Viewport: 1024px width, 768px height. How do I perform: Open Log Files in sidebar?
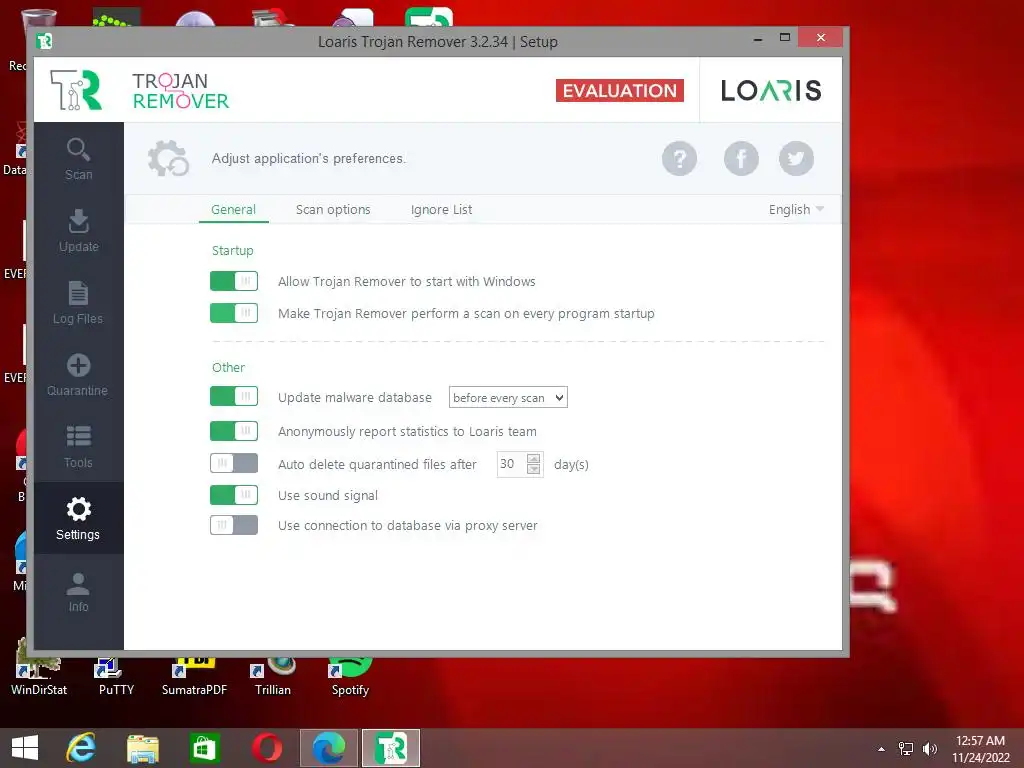pos(78,302)
